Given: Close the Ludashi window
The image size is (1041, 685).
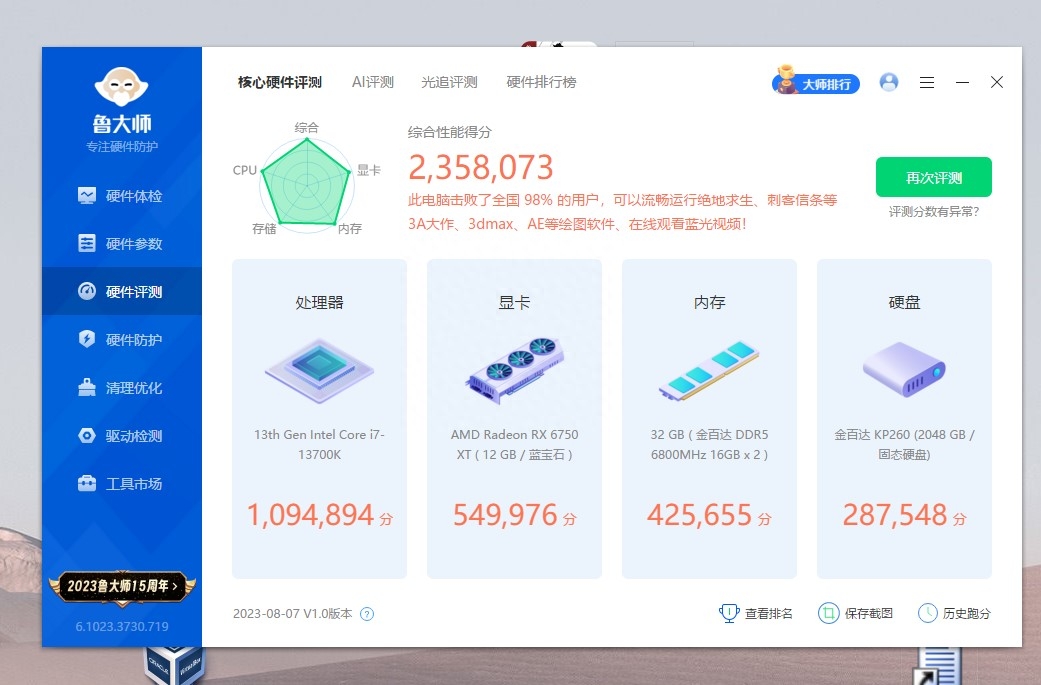Looking at the screenshot, I should point(997,82).
